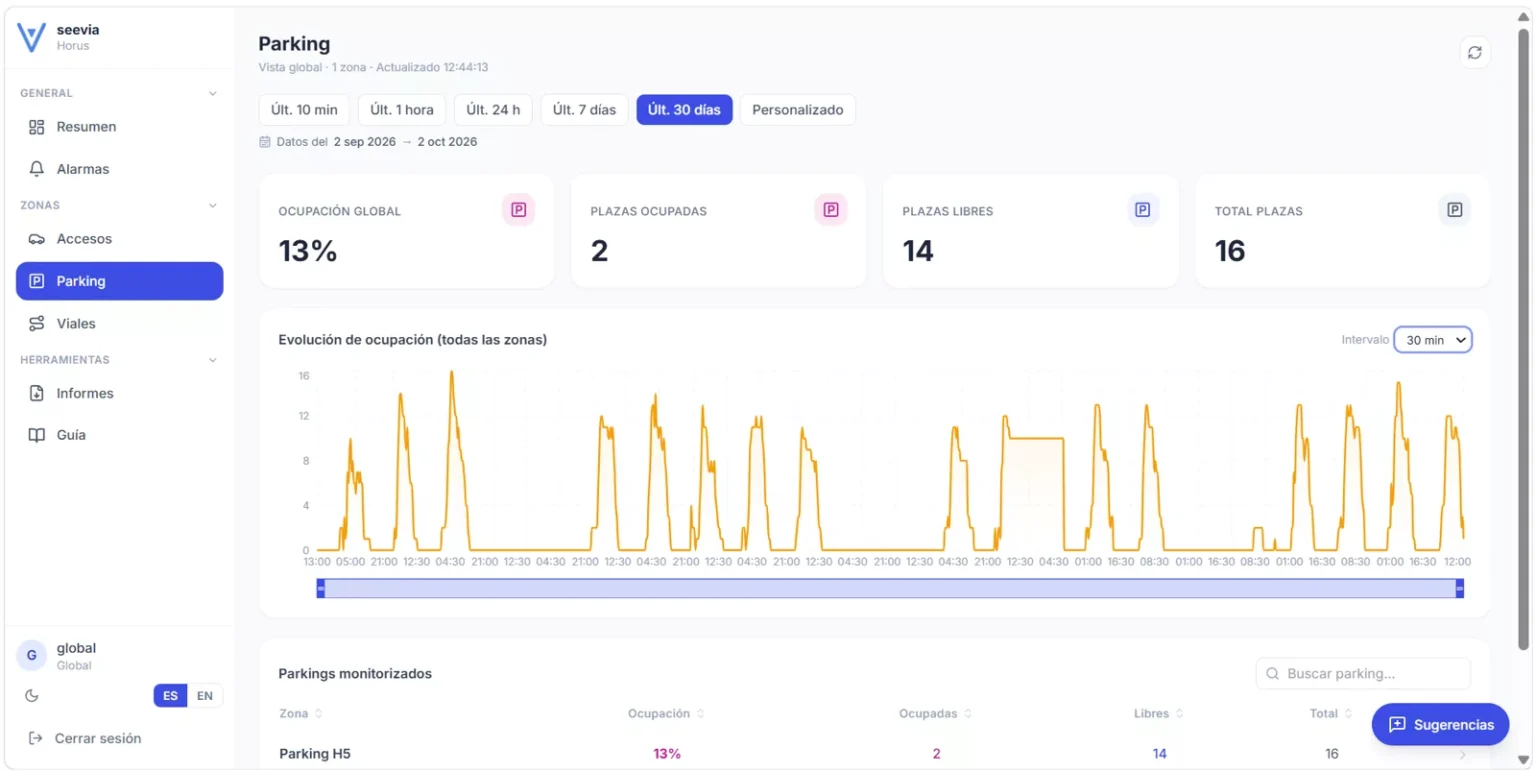Open the Personalizado date range
This screenshot has height=772, width=1536.
coord(798,110)
